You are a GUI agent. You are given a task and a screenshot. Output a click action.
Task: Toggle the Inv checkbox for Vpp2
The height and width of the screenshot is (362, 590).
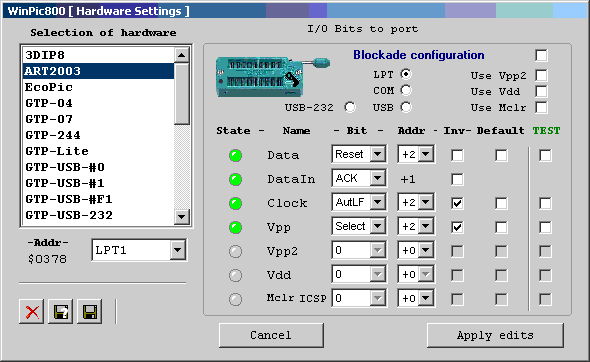pos(457,251)
